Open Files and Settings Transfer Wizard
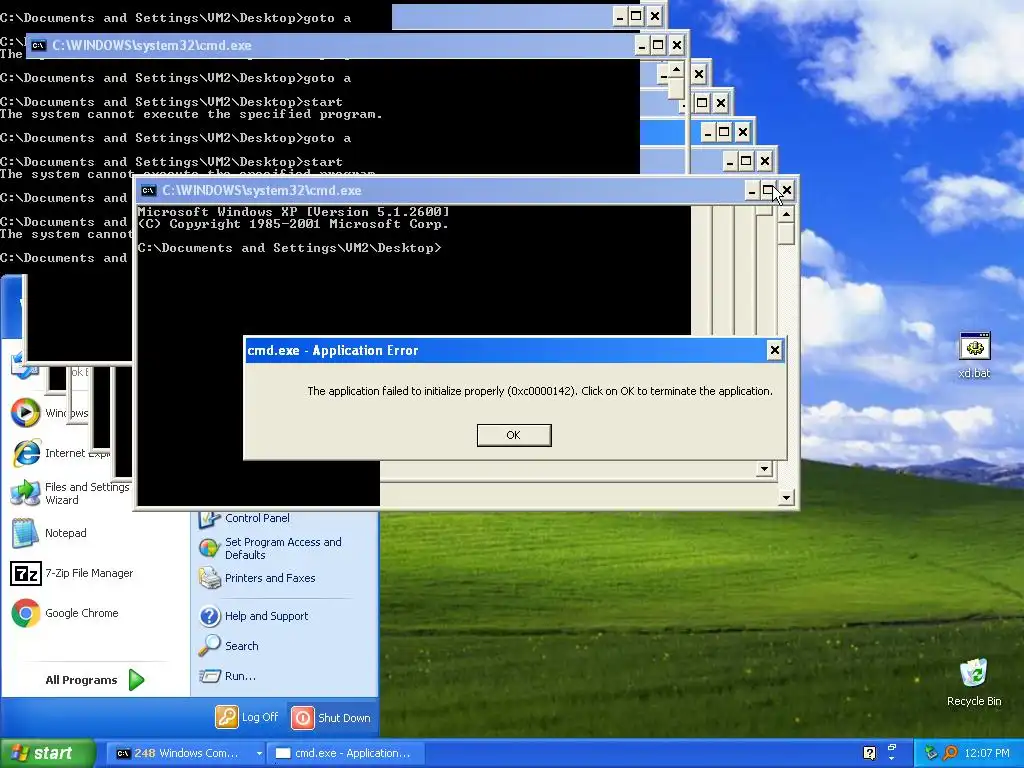The height and width of the screenshot is (768, 1024). click(x=71, y=493)
